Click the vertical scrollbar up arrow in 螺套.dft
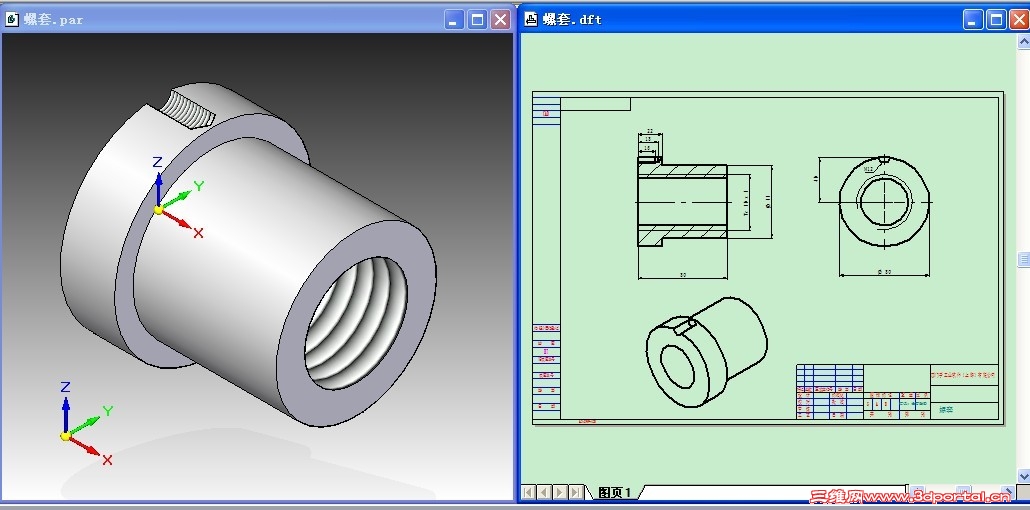Viewport: 1030px width, 510px height. coord(1023,40)
